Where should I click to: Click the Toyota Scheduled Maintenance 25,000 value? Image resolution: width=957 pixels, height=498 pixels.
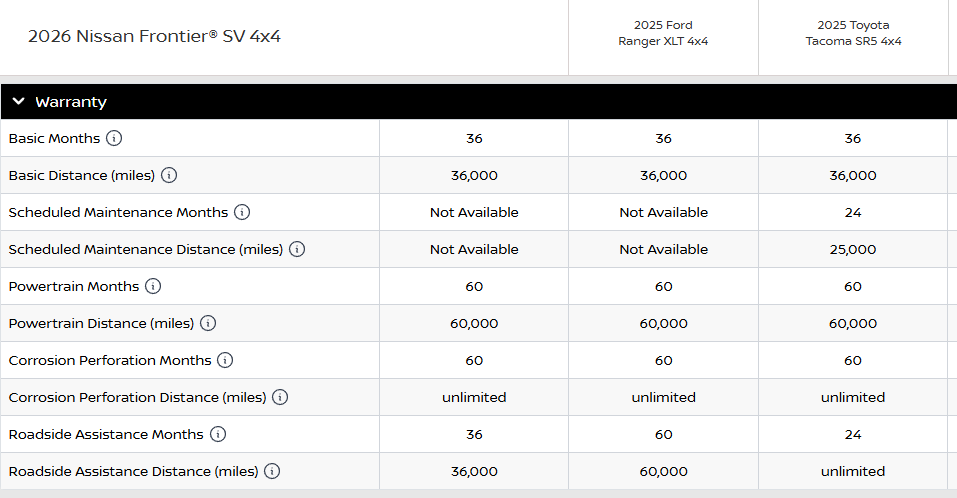[853, 249]
